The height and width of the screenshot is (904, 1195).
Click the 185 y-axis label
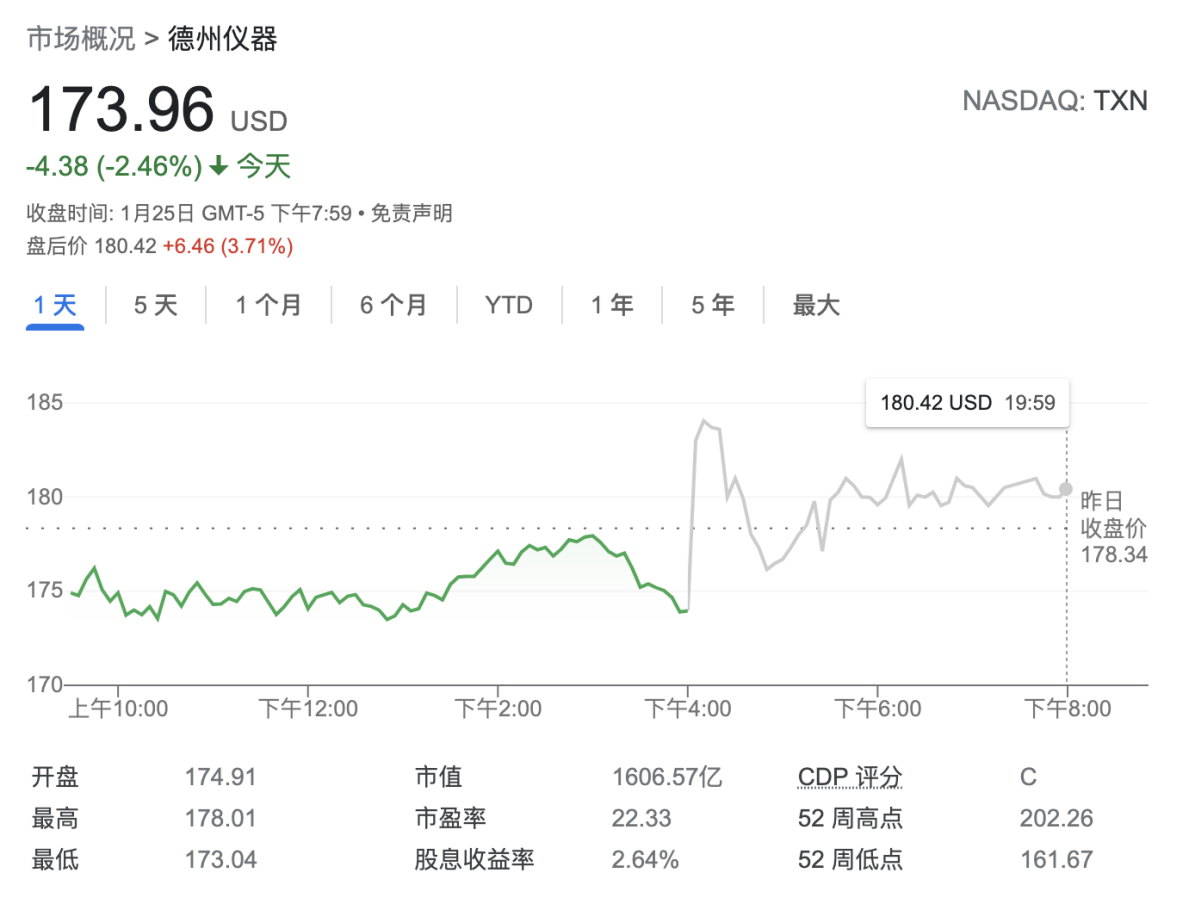point(45,402)
